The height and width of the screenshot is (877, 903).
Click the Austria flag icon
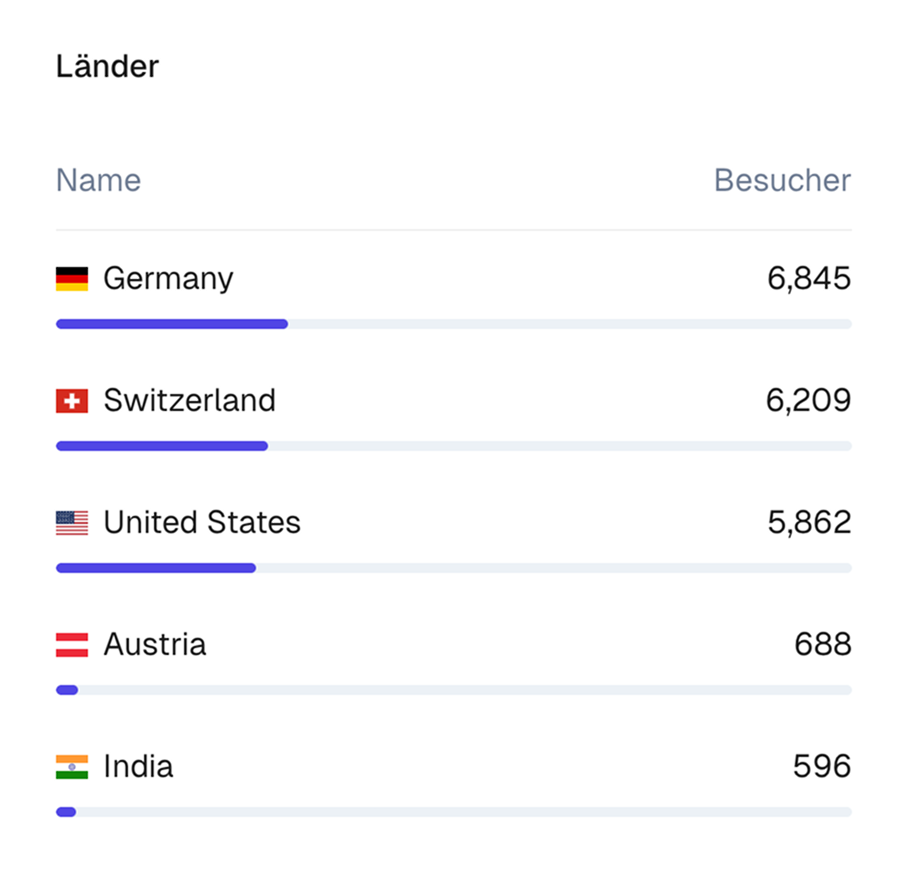(x=72, y=645)
